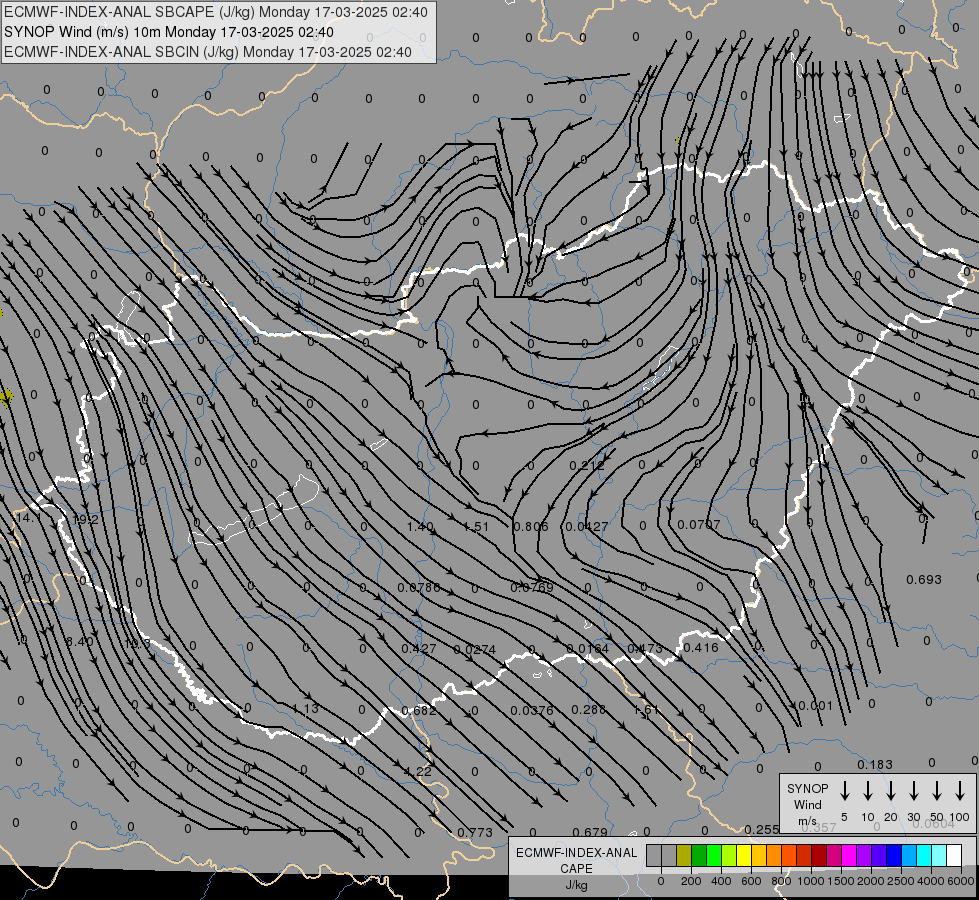Click the 0.0769 CAPE value on map
This screenshot has width=979, height=900.
click(x=531, y=588)
